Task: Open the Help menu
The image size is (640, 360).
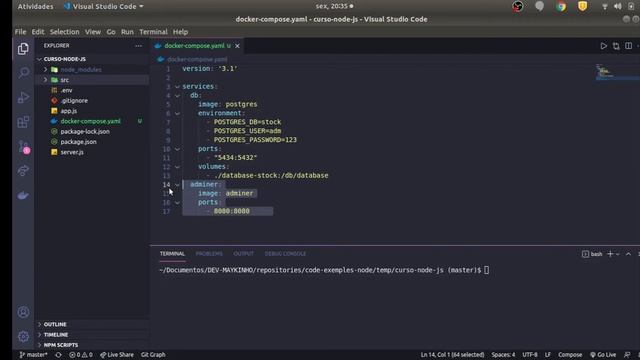Action: [x=180, y=32]
